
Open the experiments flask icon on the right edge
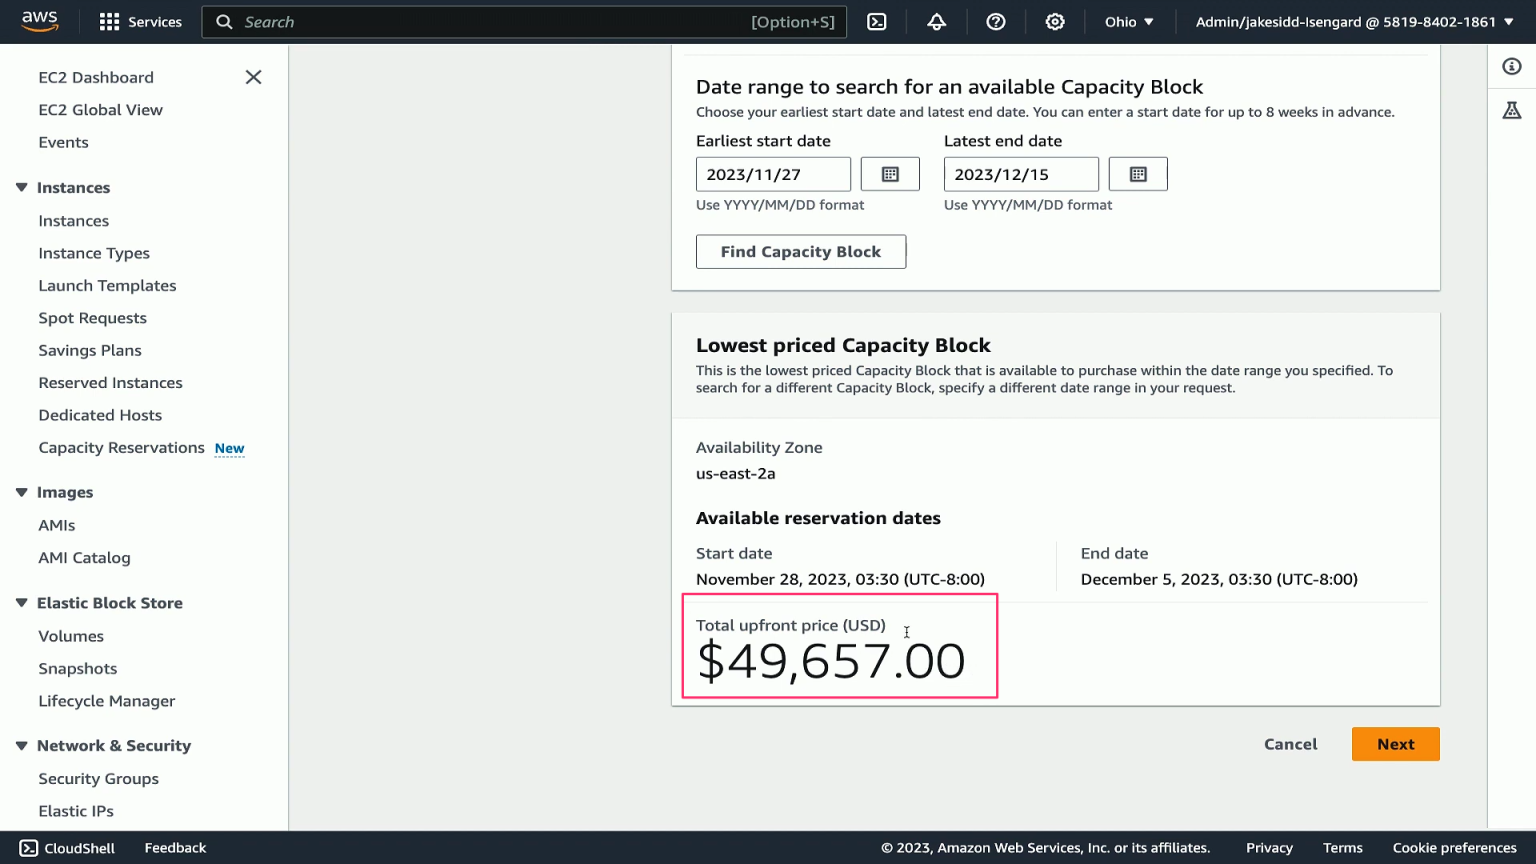[1511, 110]
